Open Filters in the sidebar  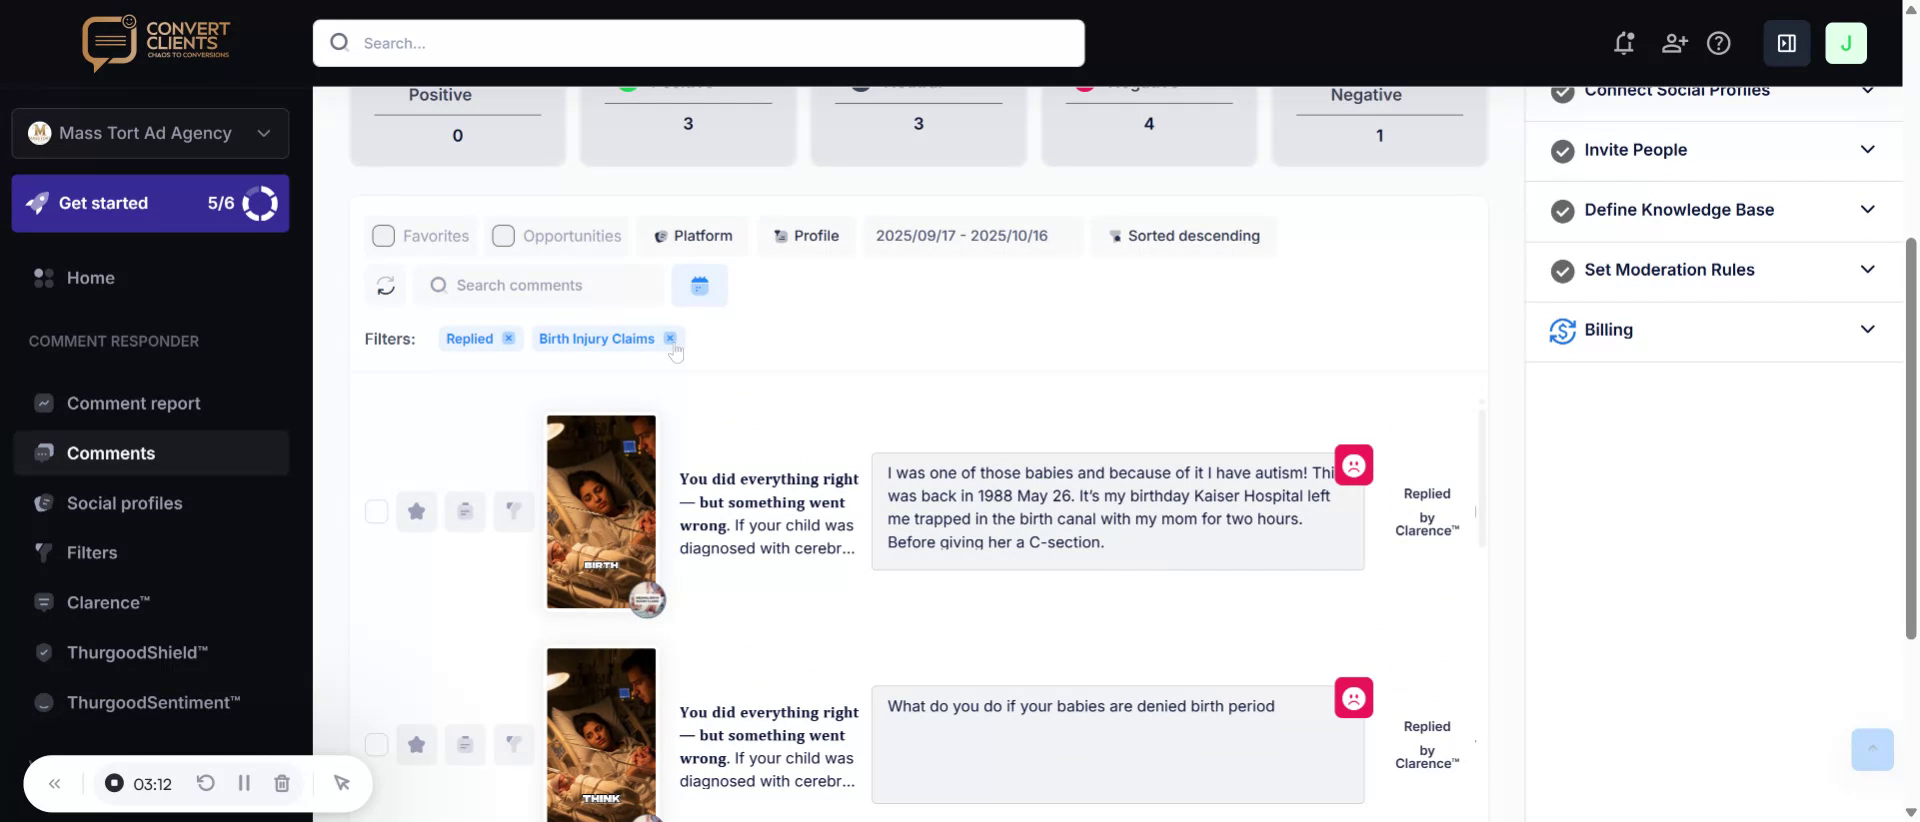click(x=150, y=552)
